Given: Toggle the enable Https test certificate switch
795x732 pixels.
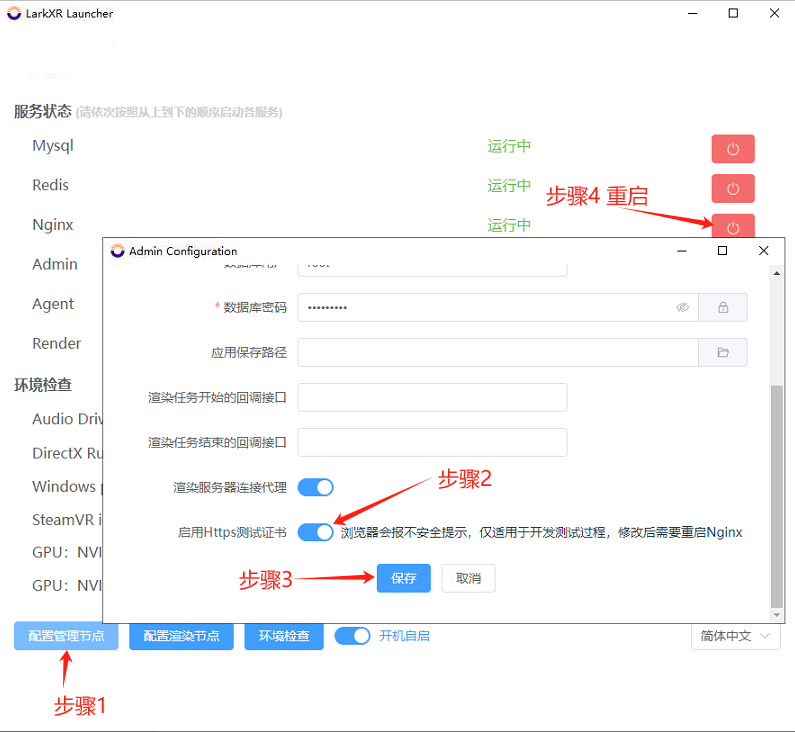Looking at the screenshot, I should [315, 532].
